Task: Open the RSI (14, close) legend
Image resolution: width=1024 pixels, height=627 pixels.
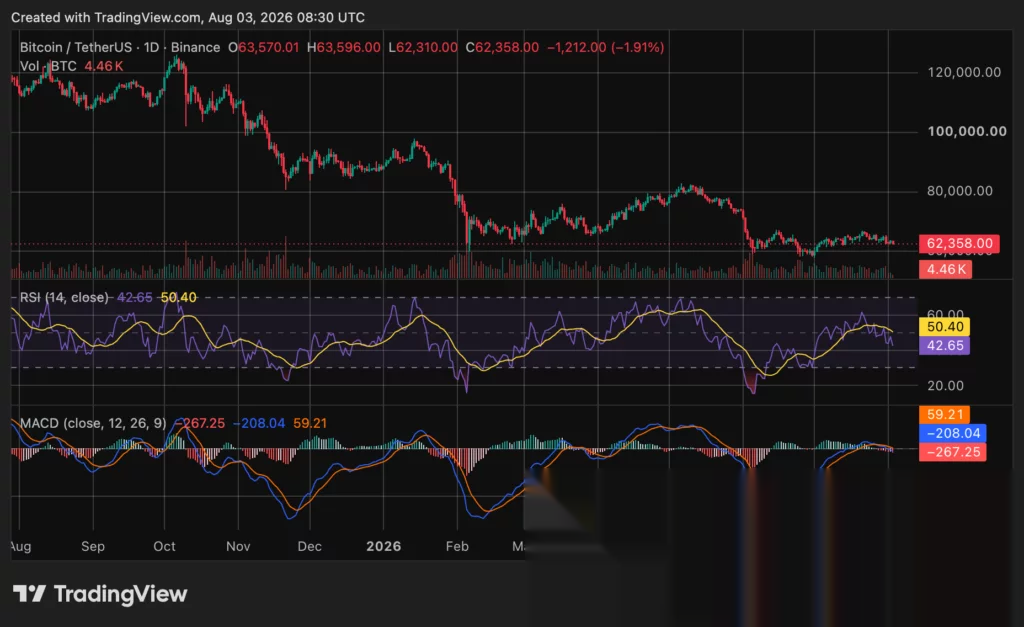Action: [x=64, y=298]
